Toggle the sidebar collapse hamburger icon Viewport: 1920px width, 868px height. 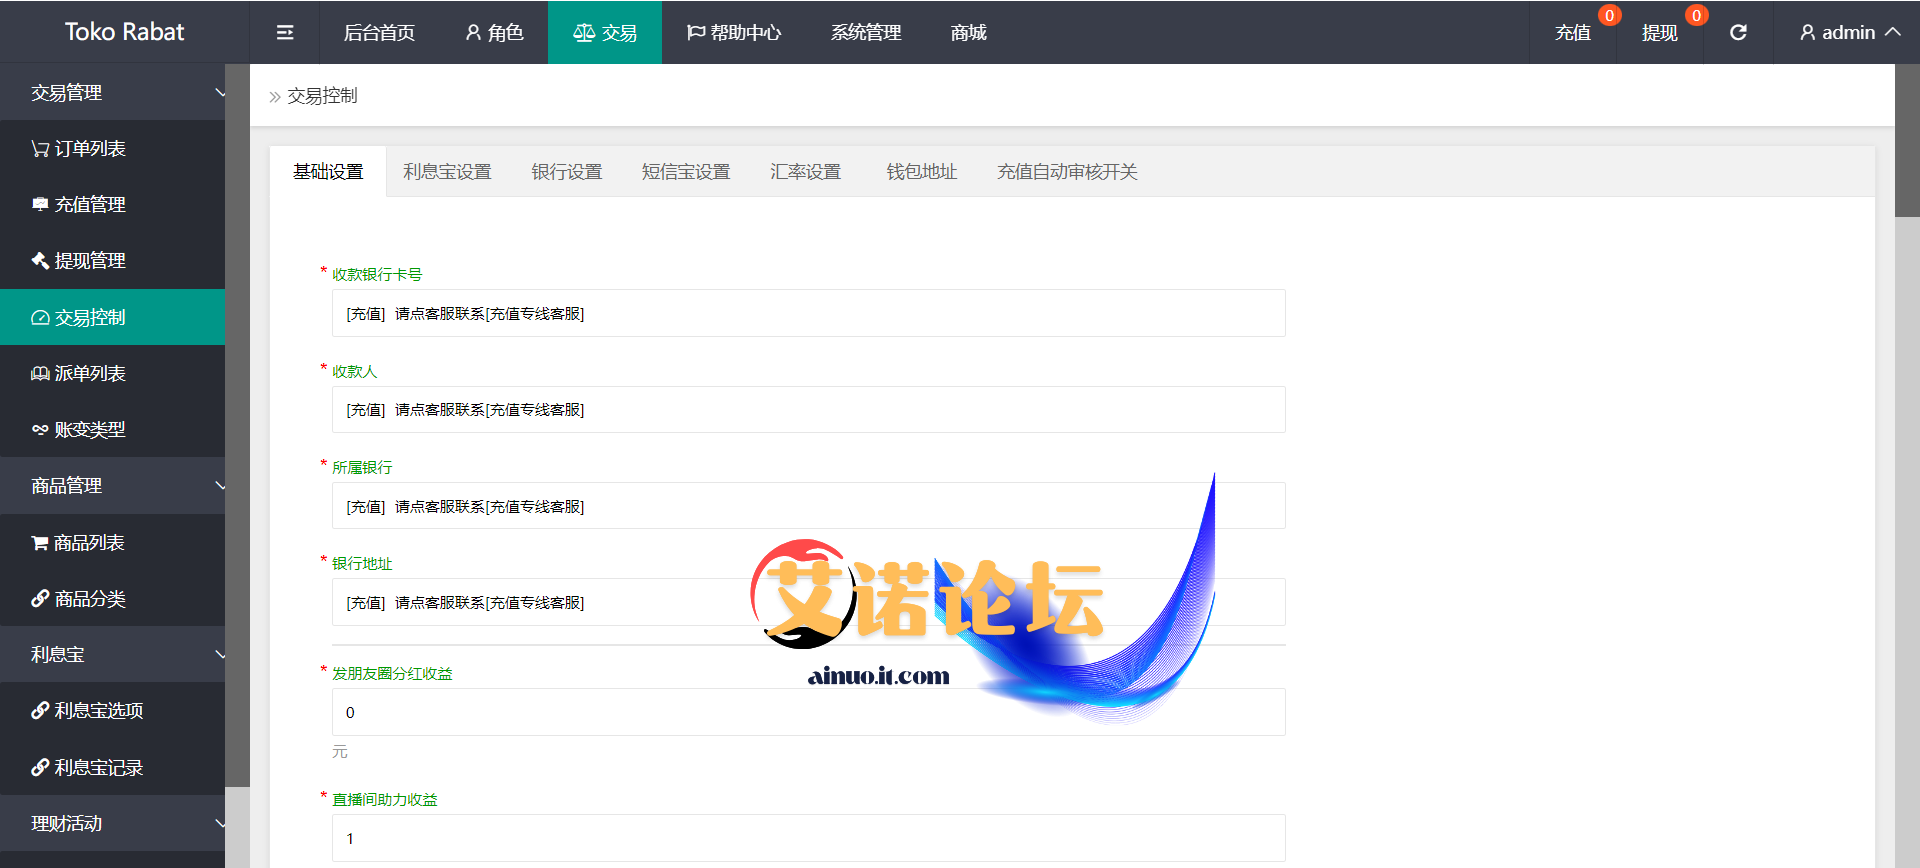pyautogui.click(x=285, y=33)
